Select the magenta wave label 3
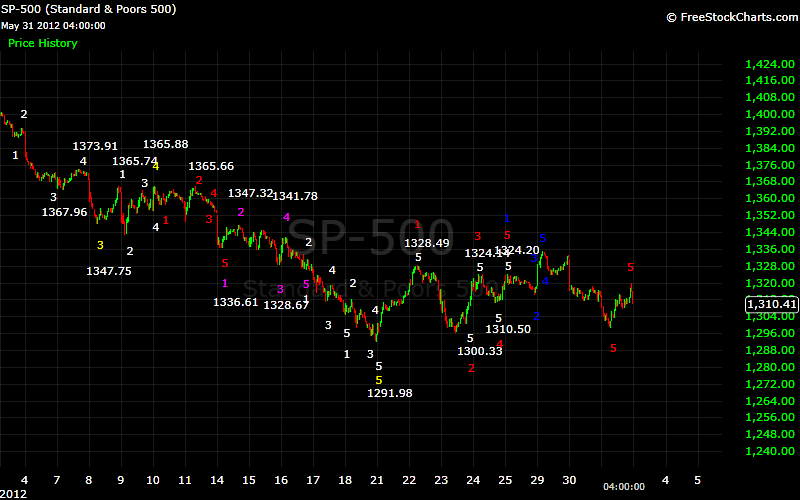The width and height of the screenshot is (800, 500). 280,289
